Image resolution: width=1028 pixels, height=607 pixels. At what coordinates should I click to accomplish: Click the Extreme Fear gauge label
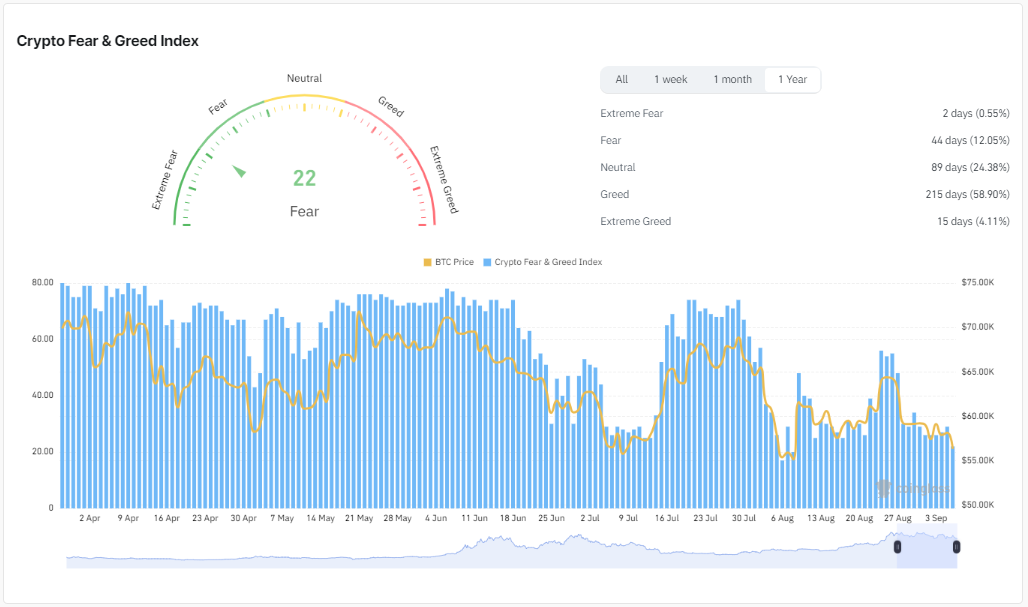coord(165,180)
